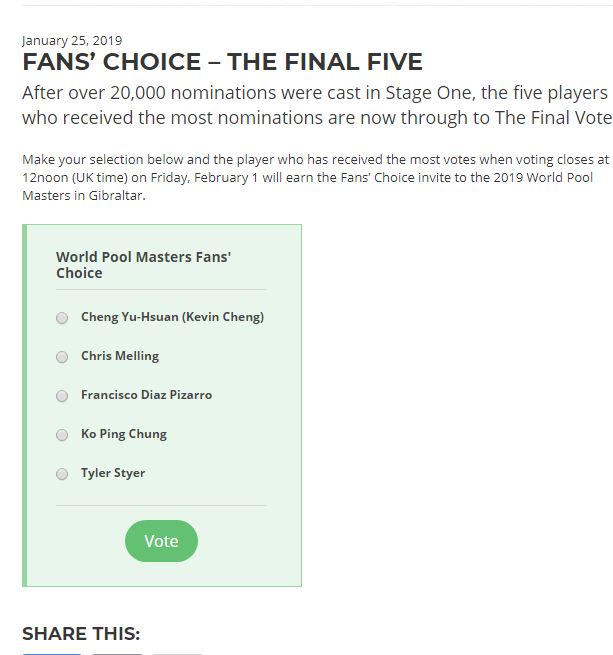Select the Chris Melling radio button

click(62, 357)
